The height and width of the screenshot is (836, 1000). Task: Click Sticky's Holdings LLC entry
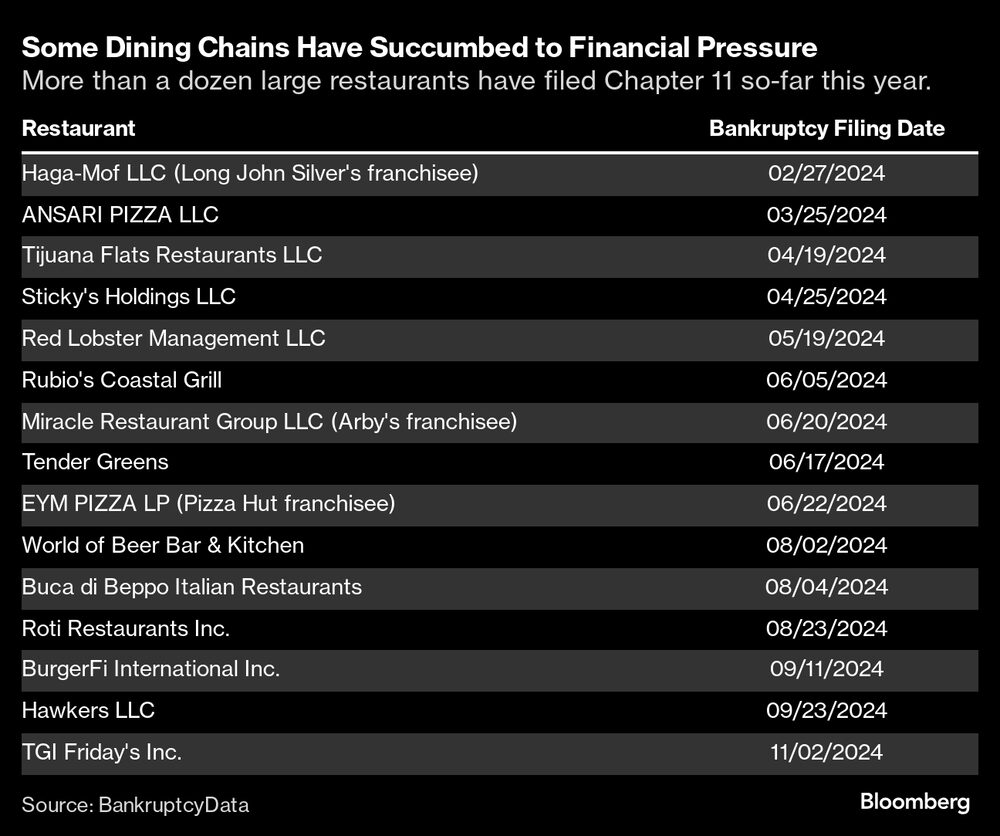(128, 297)
